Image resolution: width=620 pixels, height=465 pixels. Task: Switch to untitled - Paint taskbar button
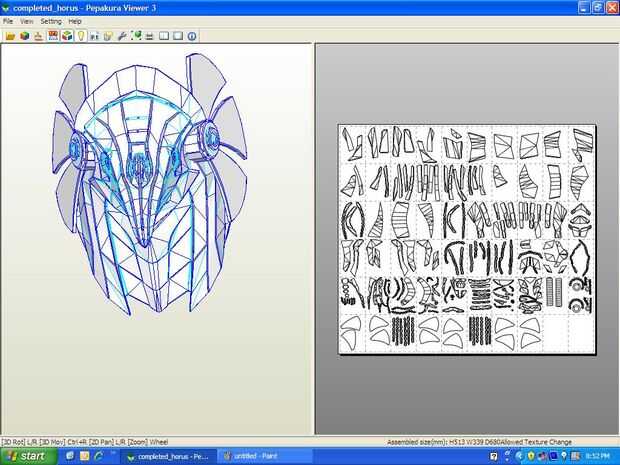265,456
